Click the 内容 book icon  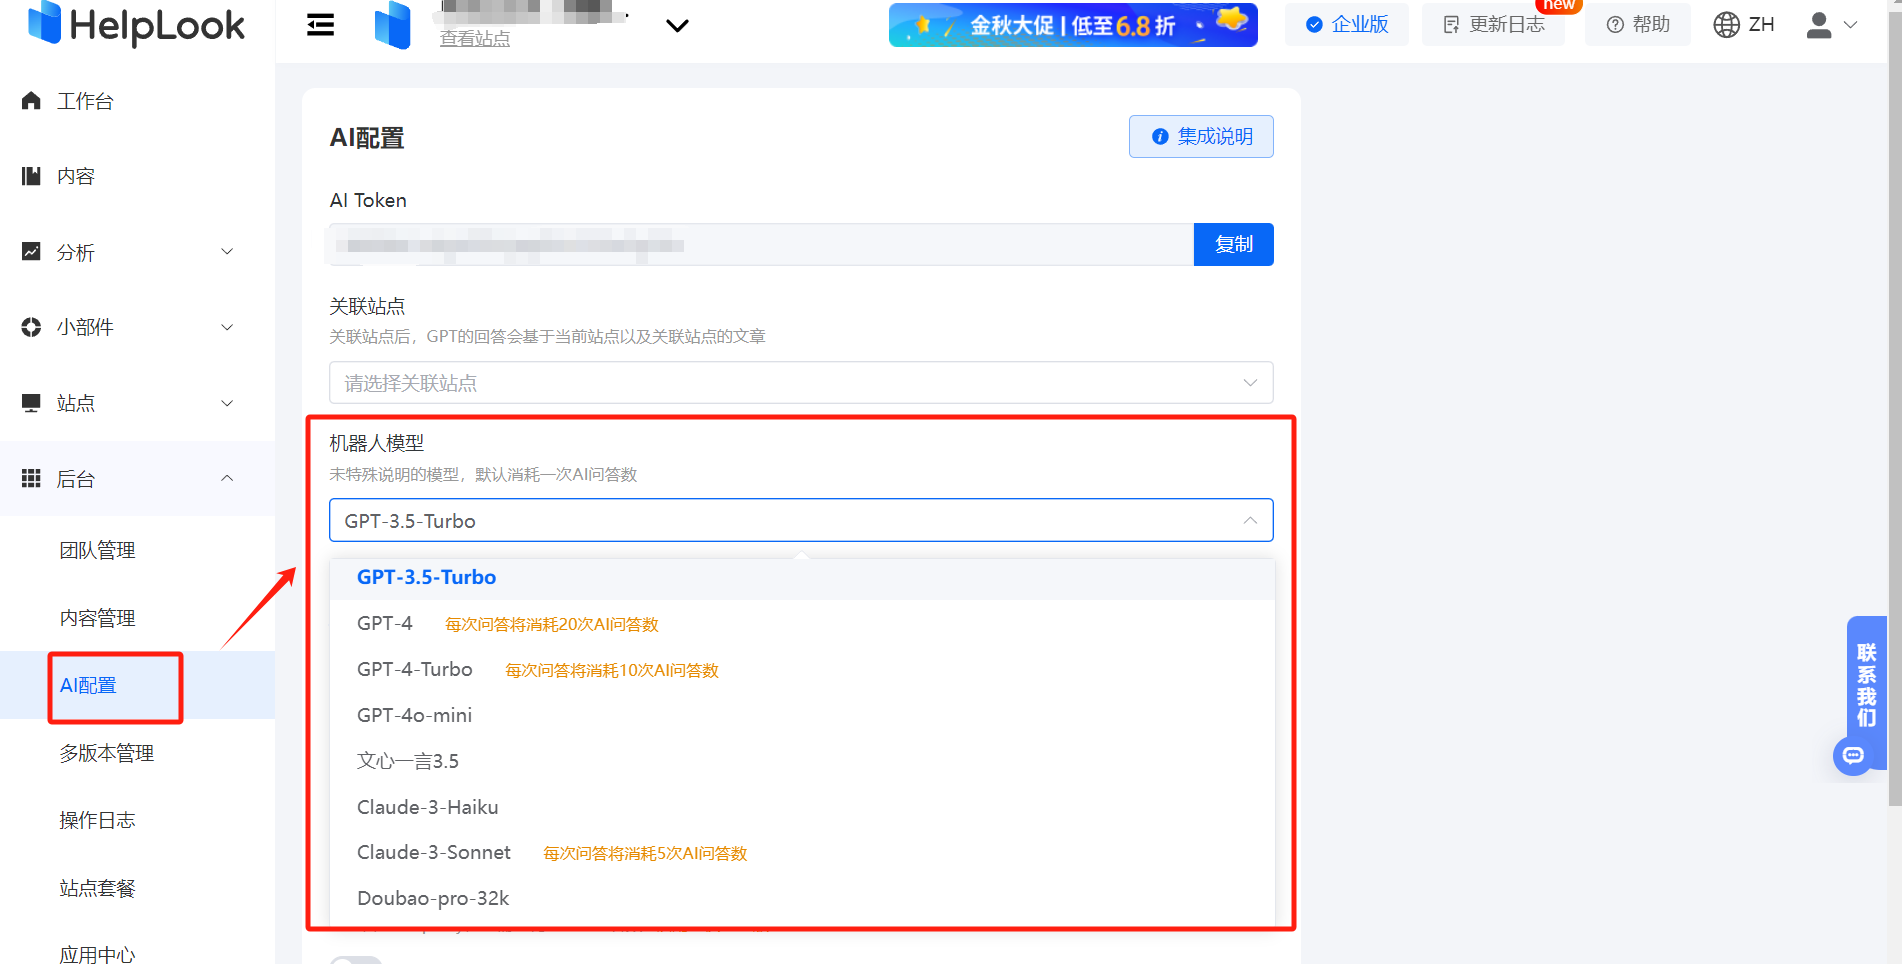(x=31, y=176)
